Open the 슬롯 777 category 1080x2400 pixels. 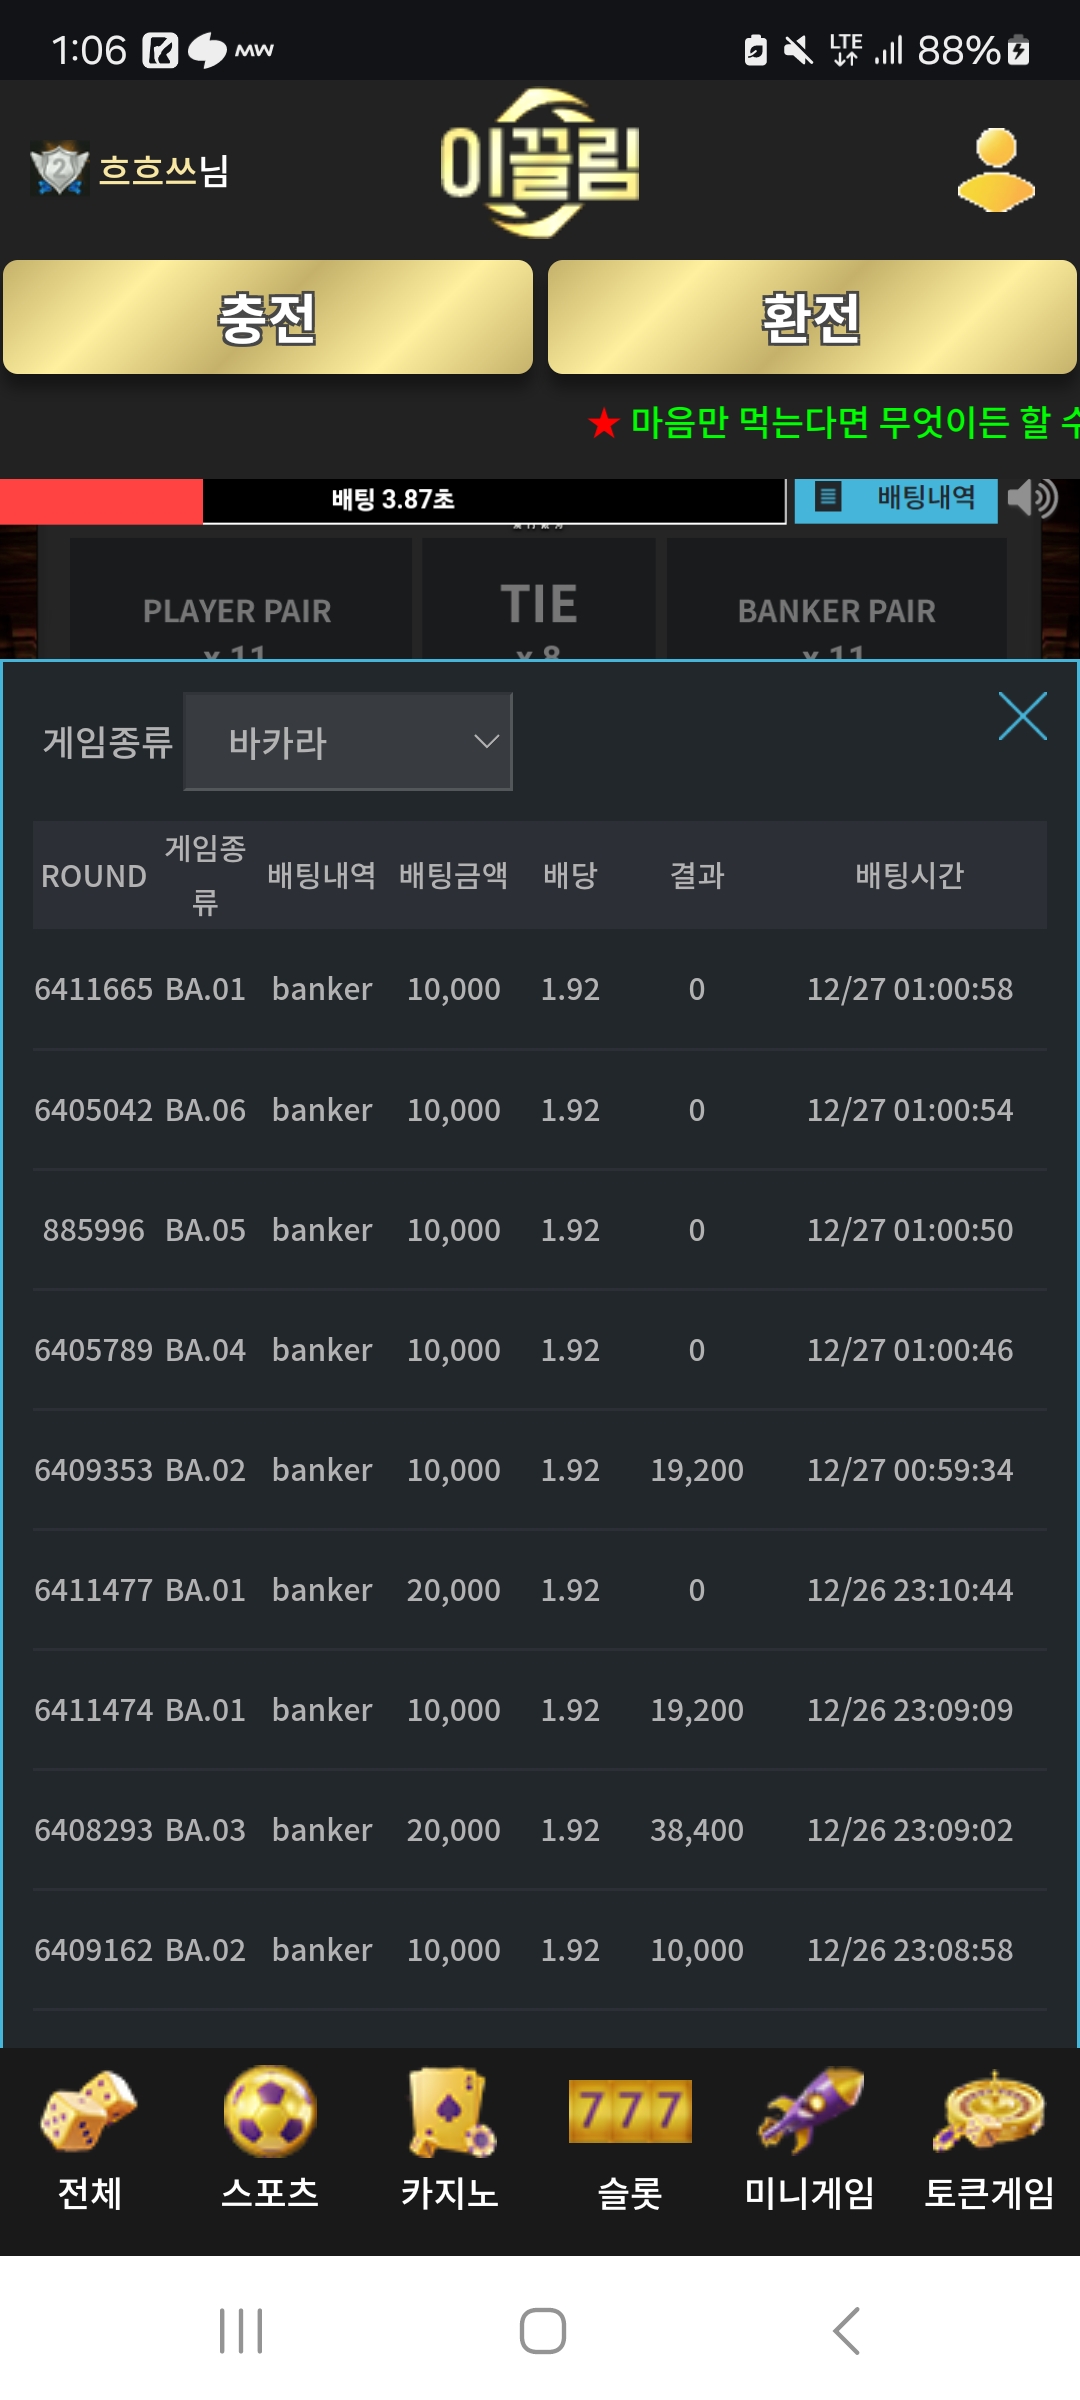[x=630, y=2139]
